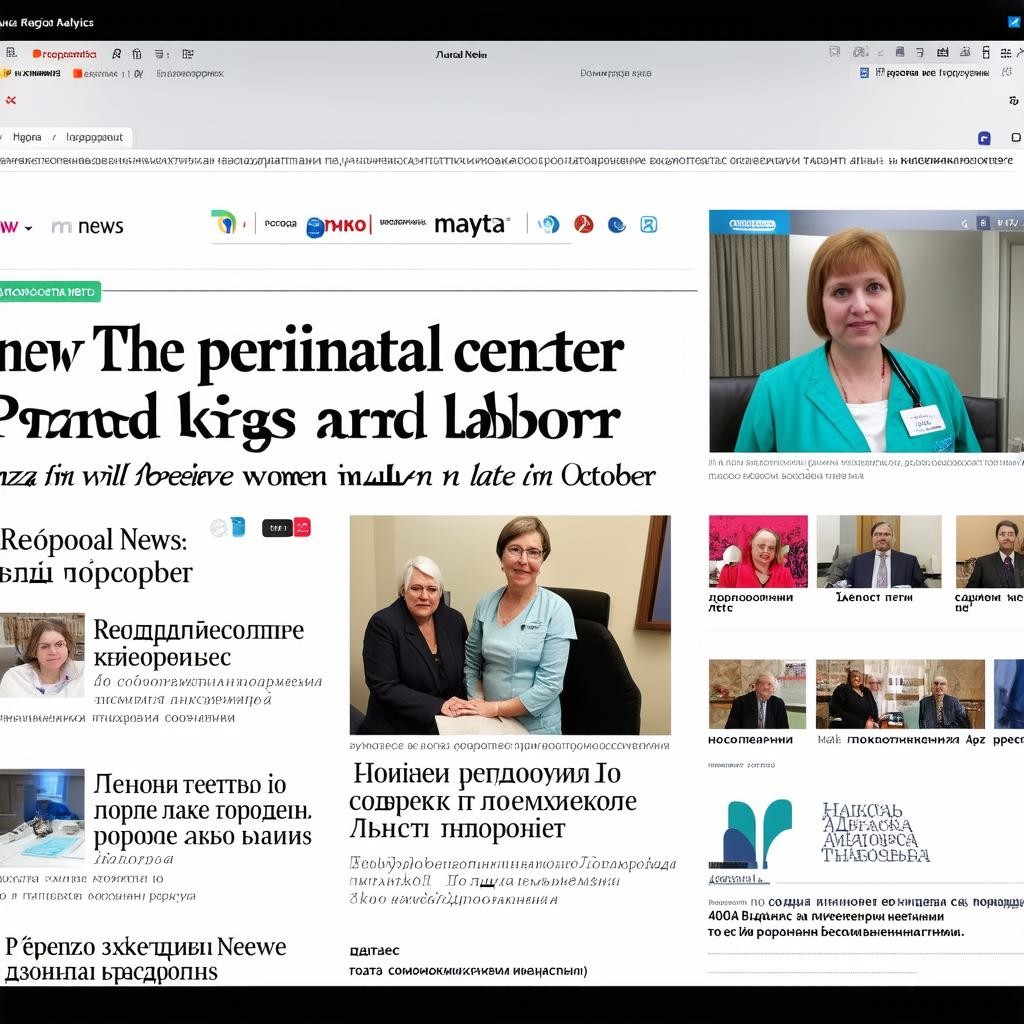Toggle the black pill switch near Regional News
This screenshot has height=1024, width=1024.
277,527
